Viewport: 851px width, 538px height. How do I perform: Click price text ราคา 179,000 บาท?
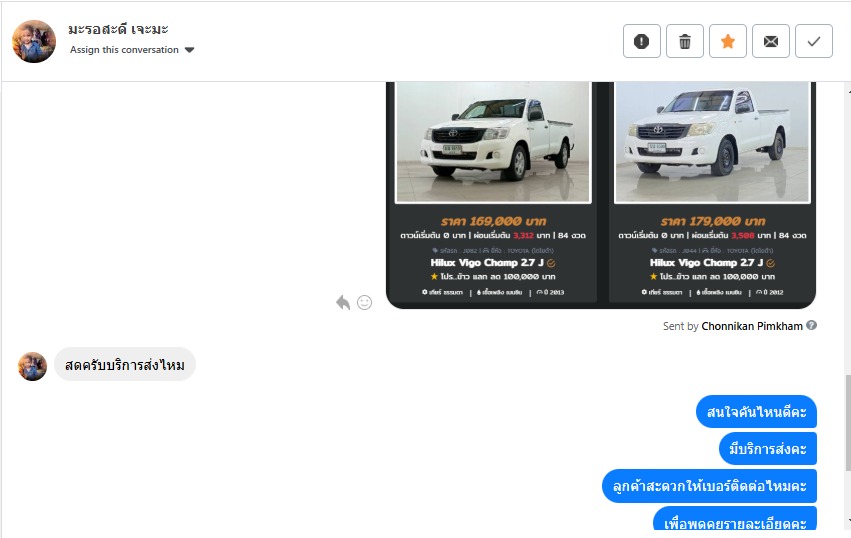tap(713, 221)
